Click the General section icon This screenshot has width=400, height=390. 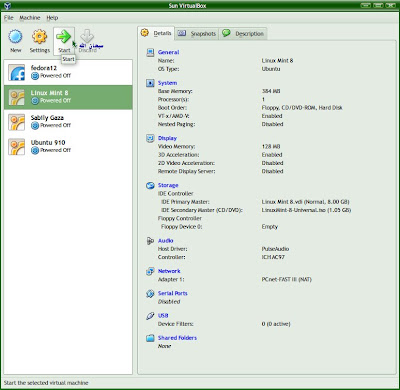[150, 52]
